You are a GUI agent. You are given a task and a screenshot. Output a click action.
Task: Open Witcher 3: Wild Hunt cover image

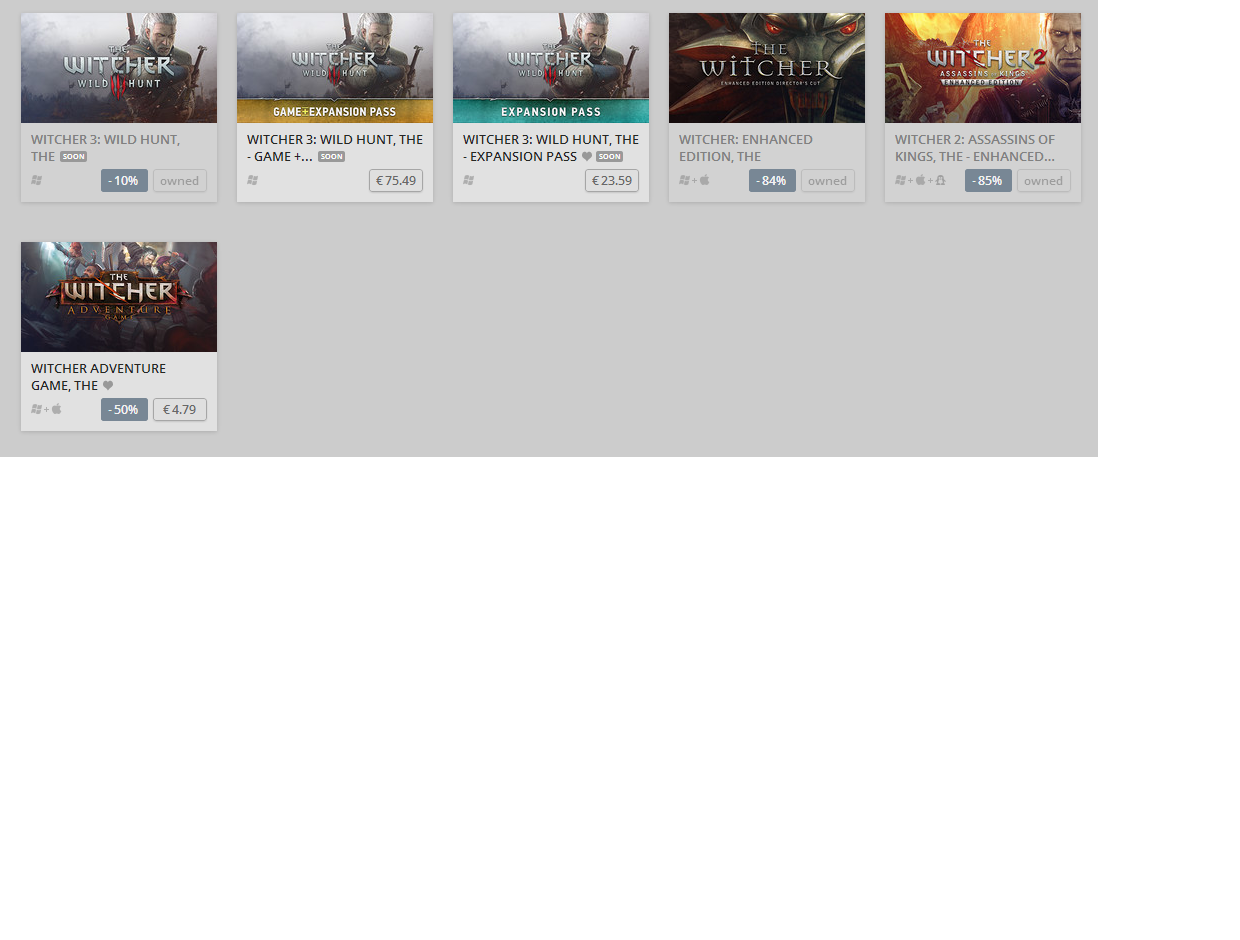[x=119, y=68]
